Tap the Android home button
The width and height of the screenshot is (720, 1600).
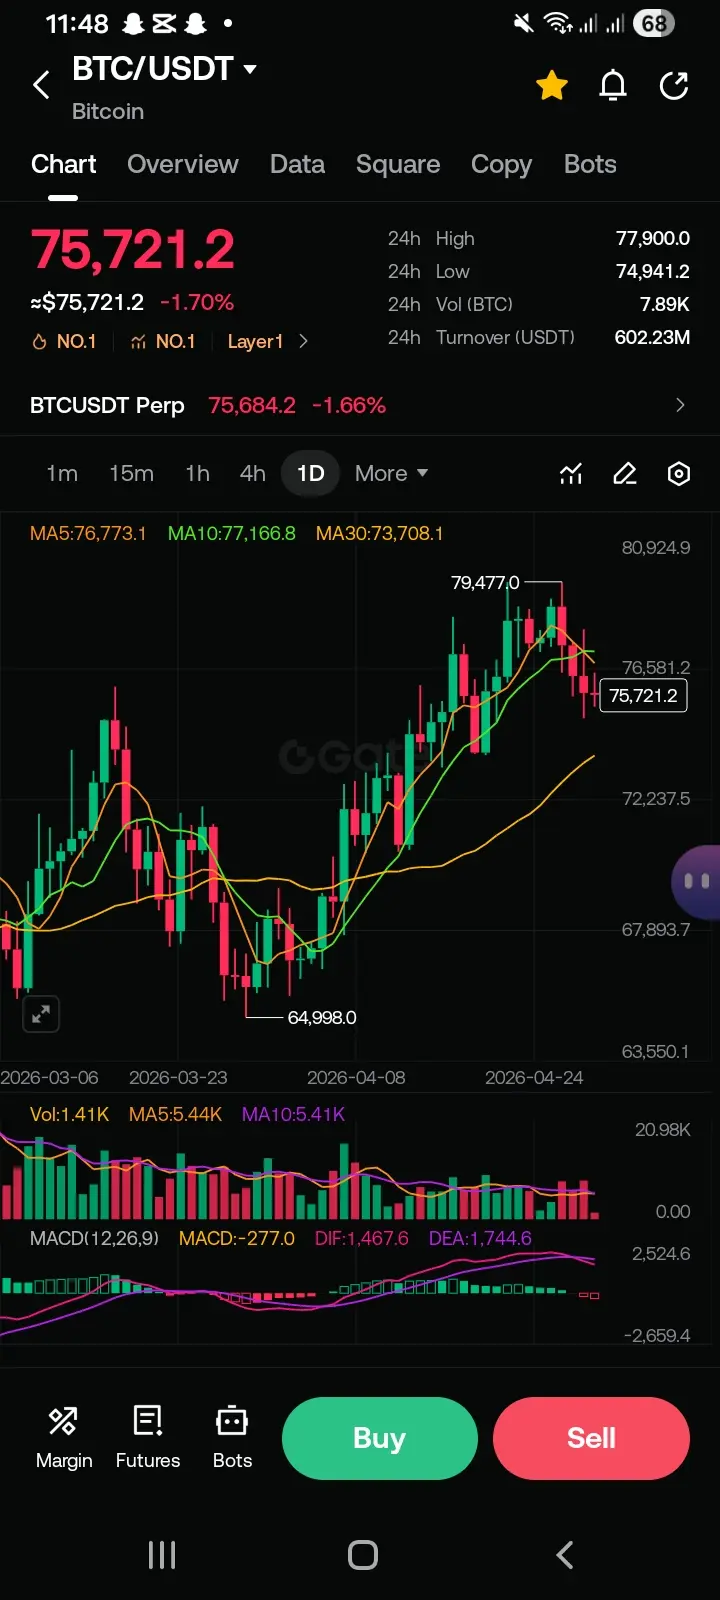click(363, 1555)
